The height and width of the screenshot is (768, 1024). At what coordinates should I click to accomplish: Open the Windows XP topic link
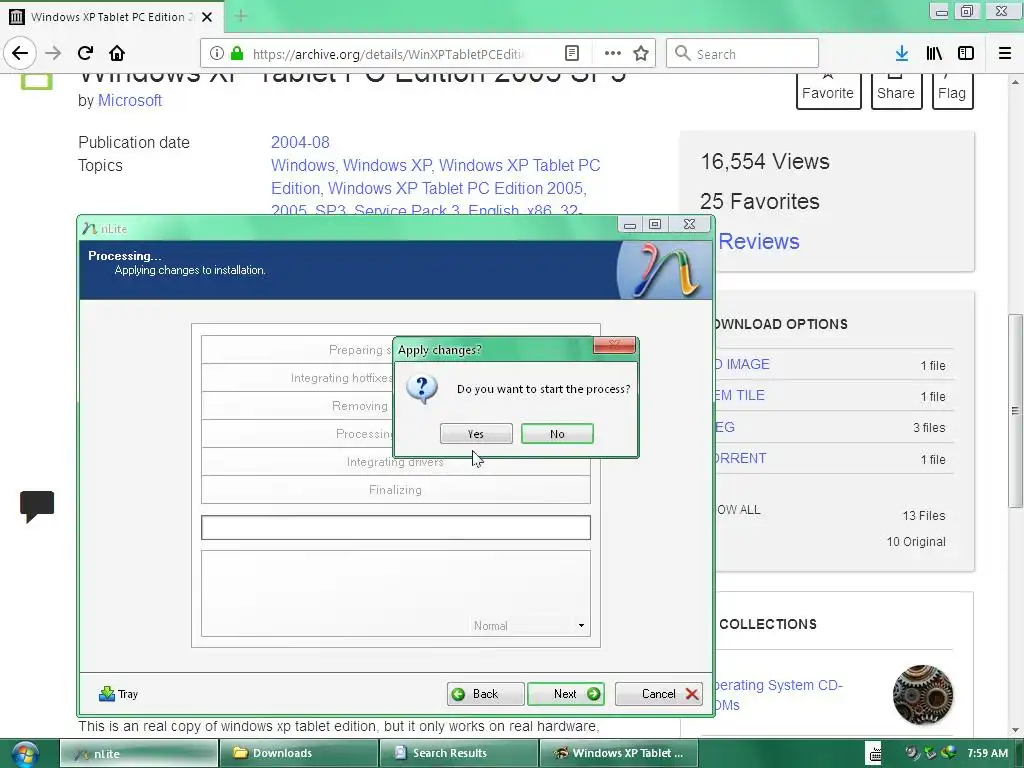pos(387,165)
